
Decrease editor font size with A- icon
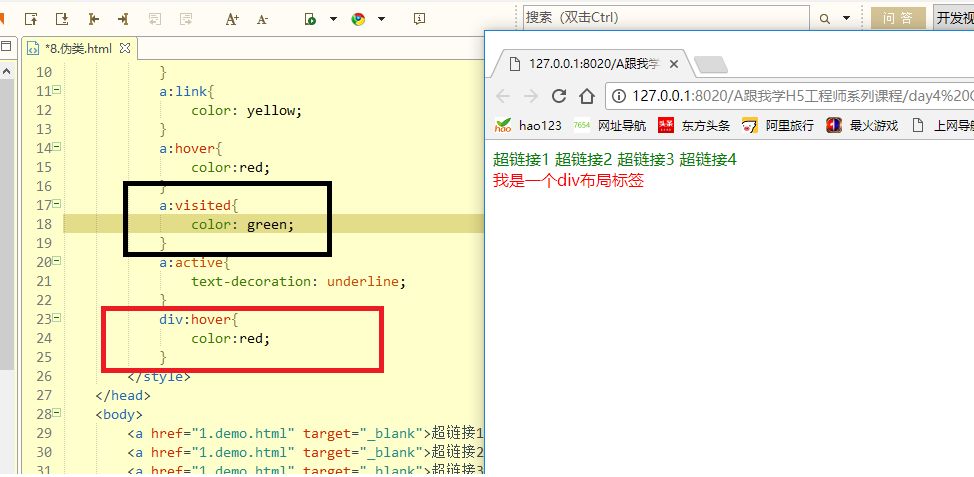tap(262, 19)
